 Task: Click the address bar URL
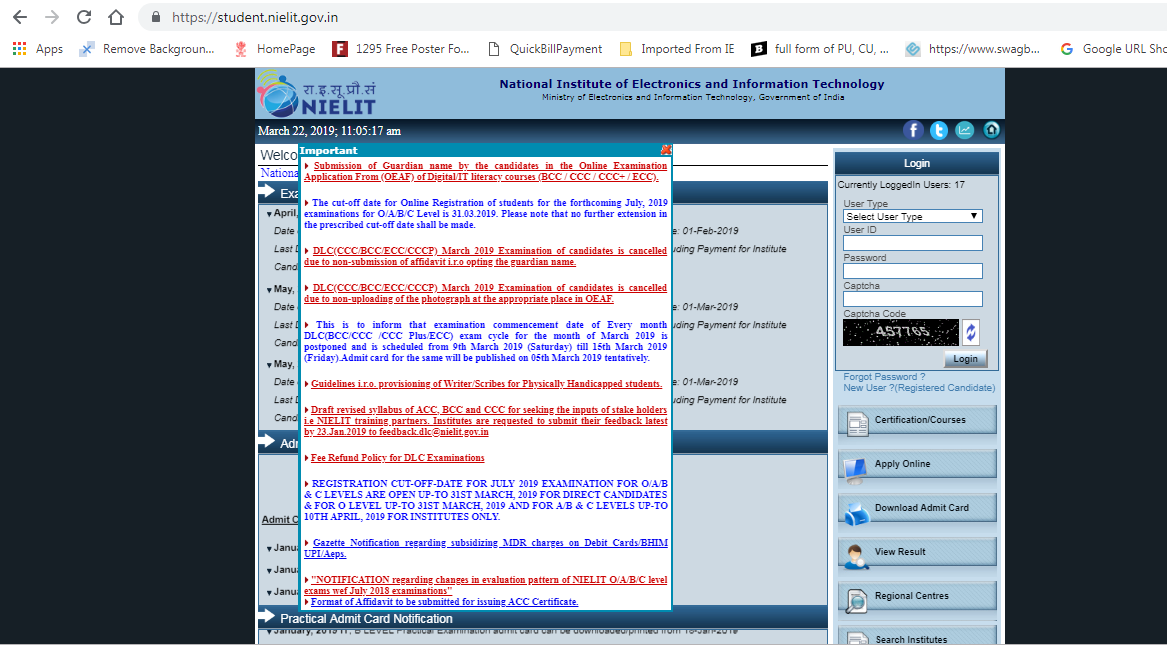[255, 17]
